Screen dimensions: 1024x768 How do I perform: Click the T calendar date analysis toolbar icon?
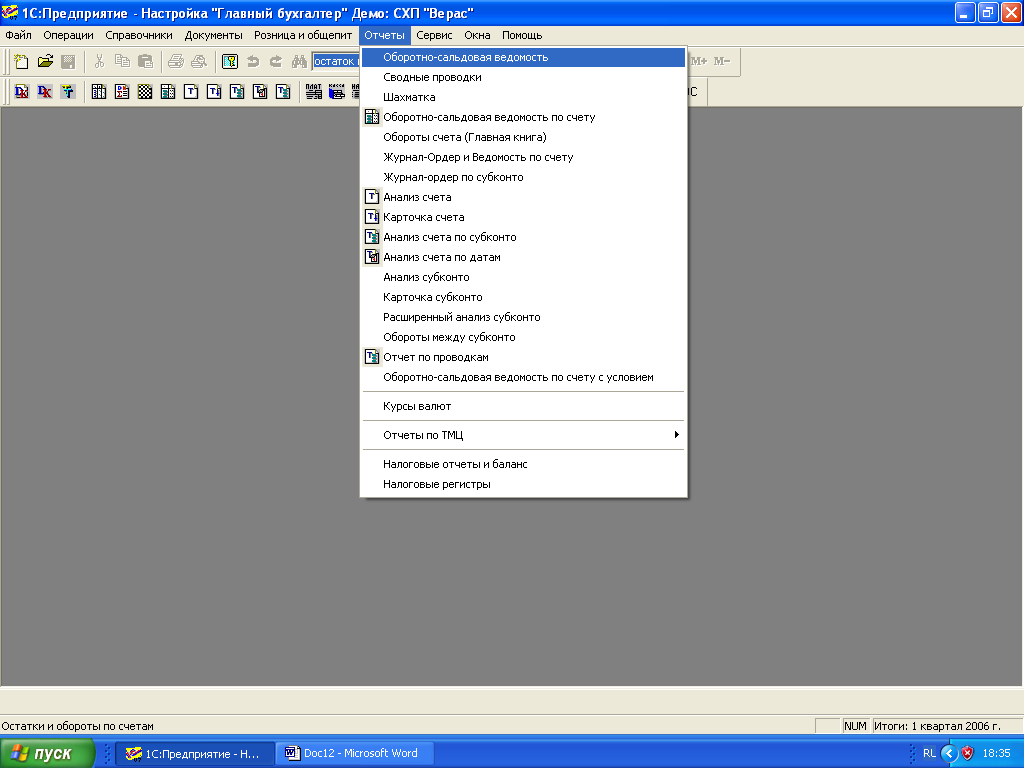[x=260, y=91]
